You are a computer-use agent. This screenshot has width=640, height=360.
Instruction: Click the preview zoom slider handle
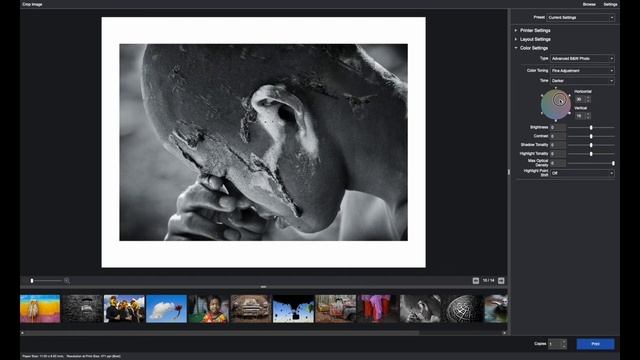tap(32, 281)
